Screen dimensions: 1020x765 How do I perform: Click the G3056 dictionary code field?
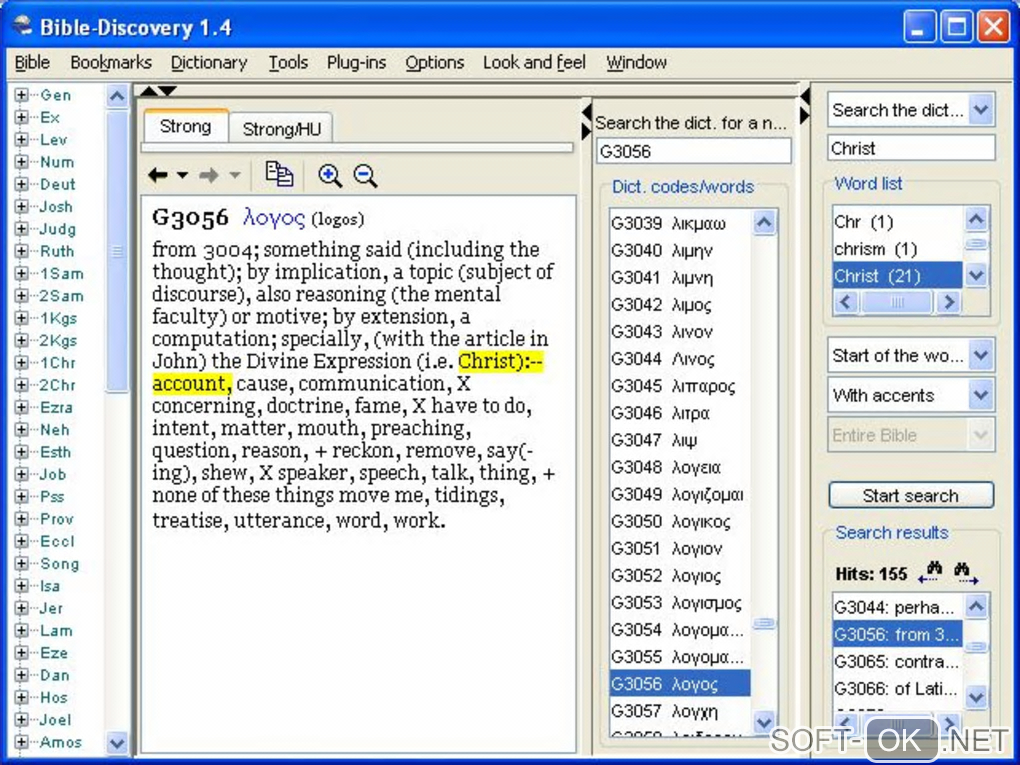(x=693, y=152)
